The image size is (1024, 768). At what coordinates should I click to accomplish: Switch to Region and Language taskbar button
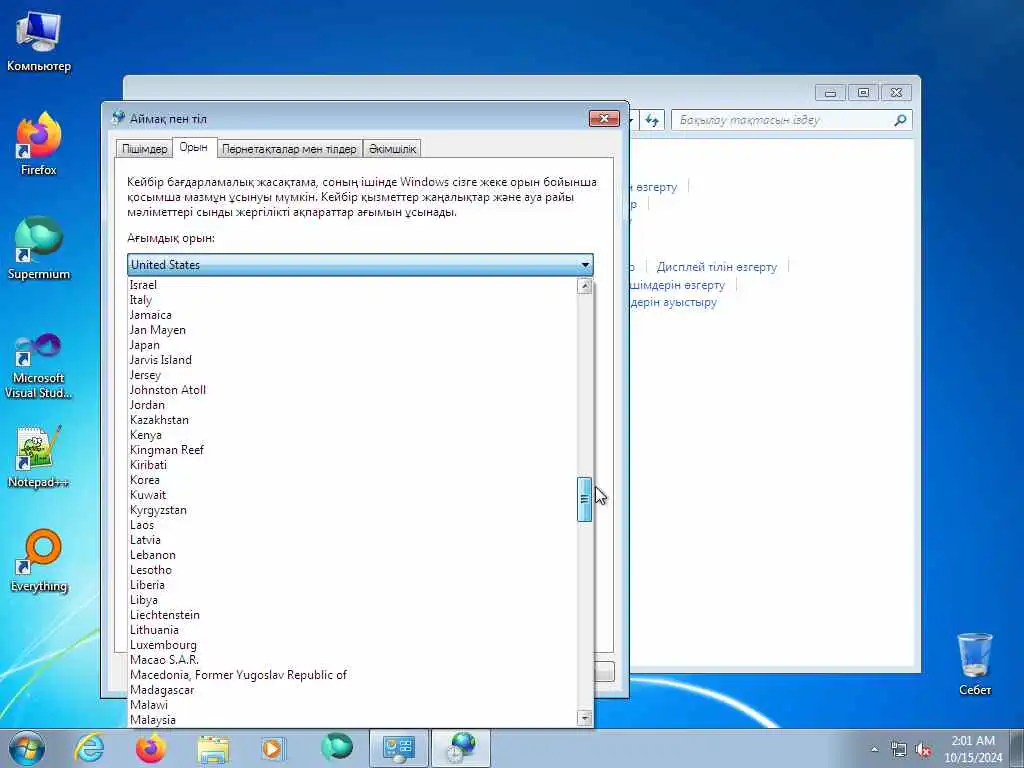[461, 748]
